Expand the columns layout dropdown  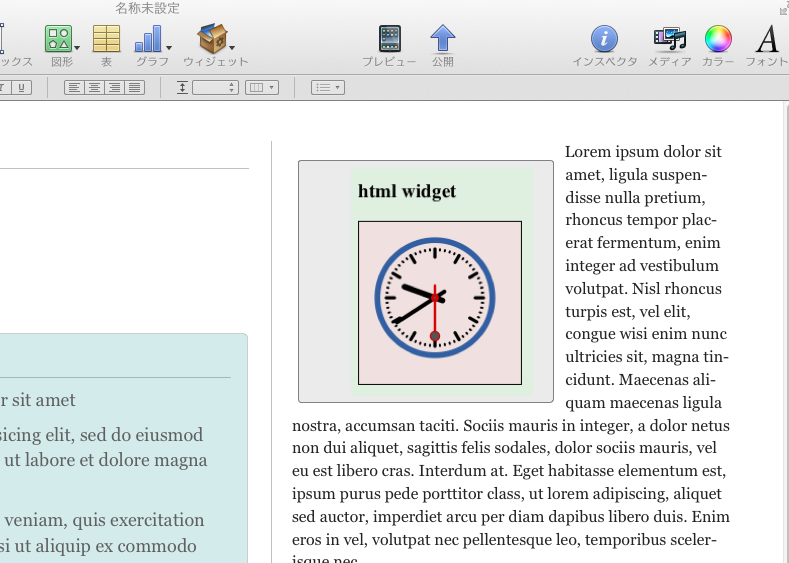click(x=262, y=88)
